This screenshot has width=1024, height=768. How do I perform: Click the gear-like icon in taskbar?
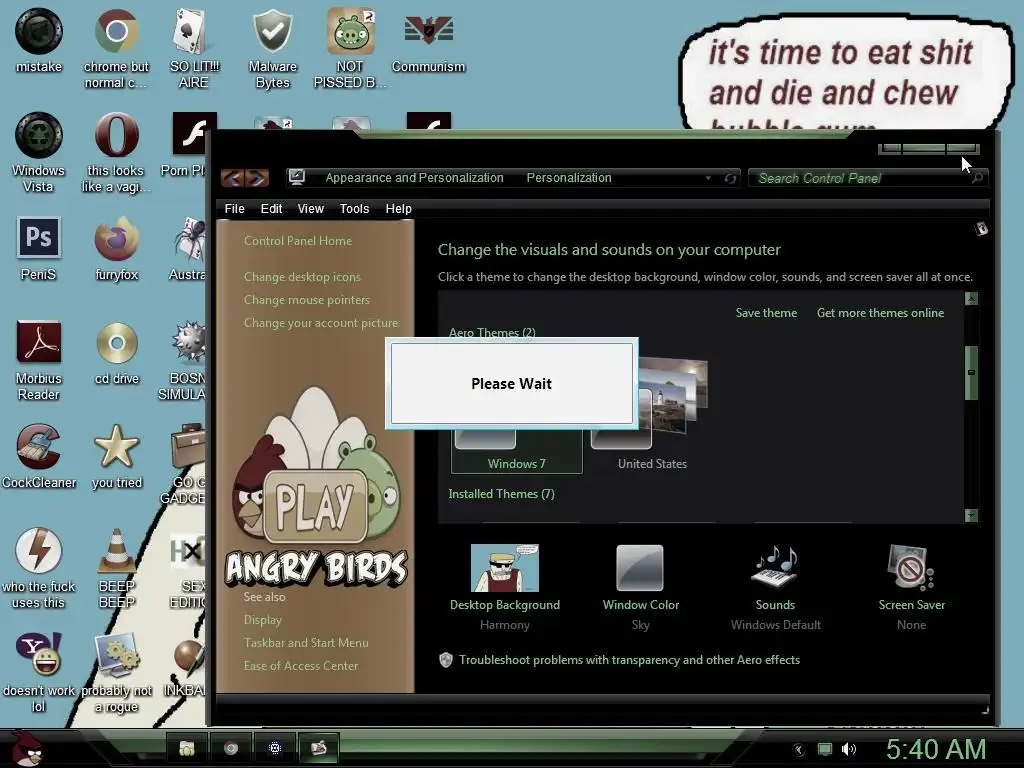274,748
